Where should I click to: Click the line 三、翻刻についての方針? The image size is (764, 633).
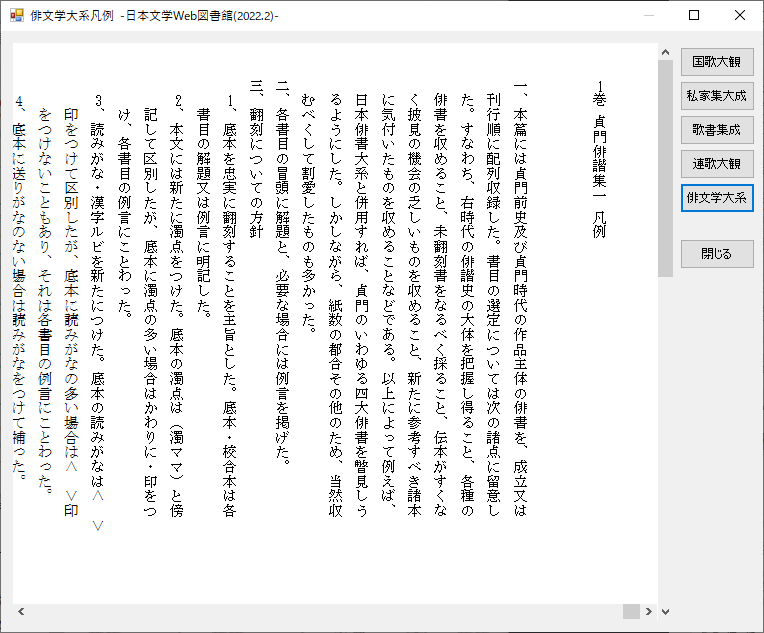pyautogui.click(x=257, y=159)
